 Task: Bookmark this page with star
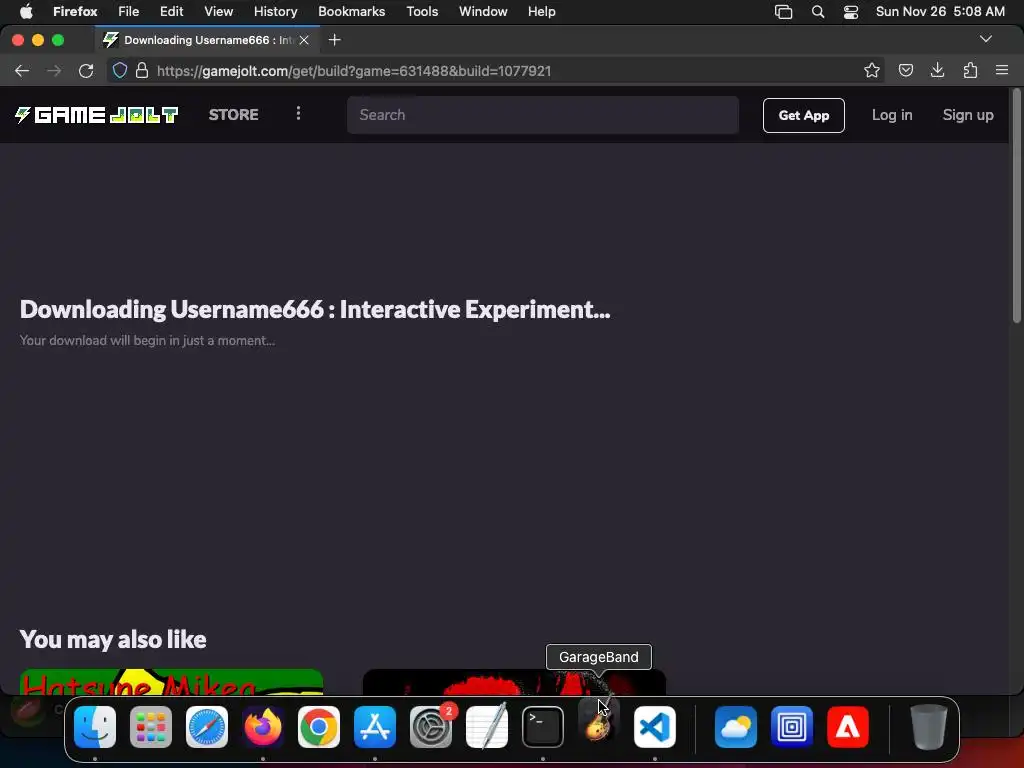point(872,71)
